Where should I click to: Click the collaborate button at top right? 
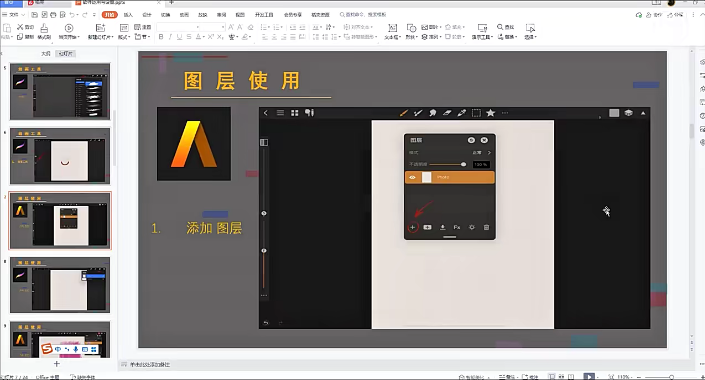pos(655,15)
